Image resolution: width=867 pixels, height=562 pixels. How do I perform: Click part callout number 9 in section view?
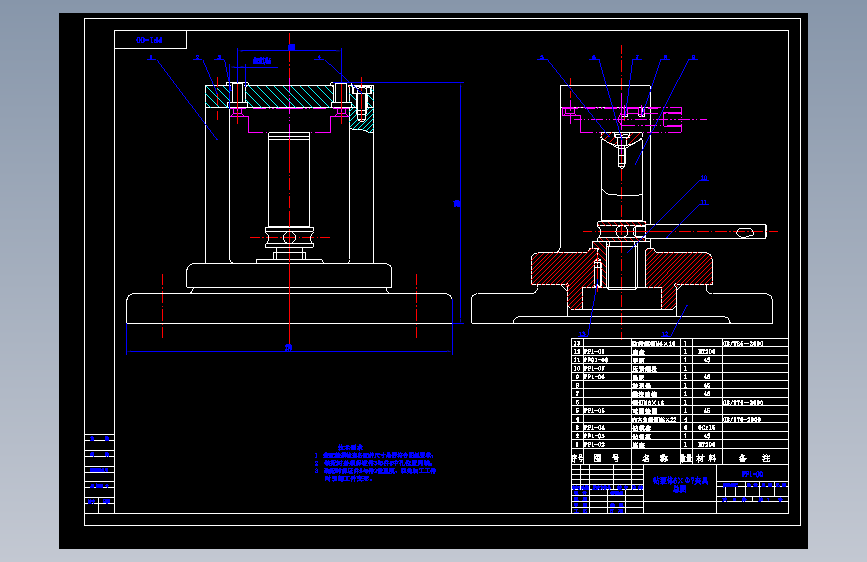point(693,58)
